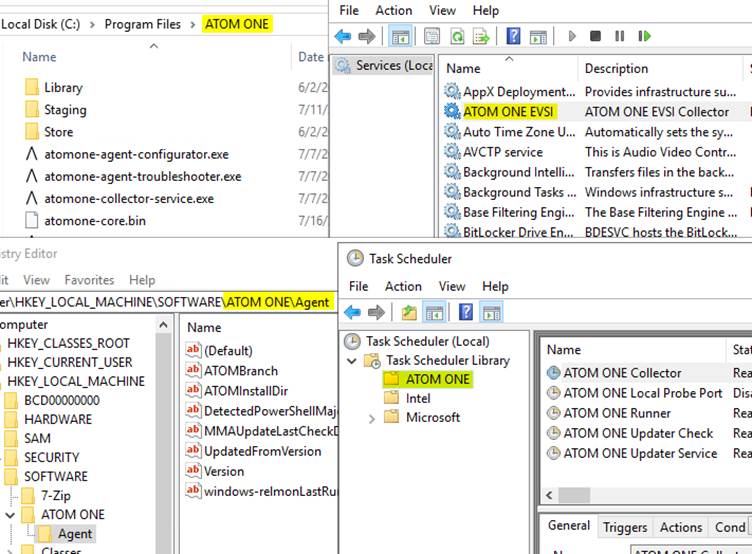Stop the selected service with stop icon
The image size is (752, 554).
595,36
